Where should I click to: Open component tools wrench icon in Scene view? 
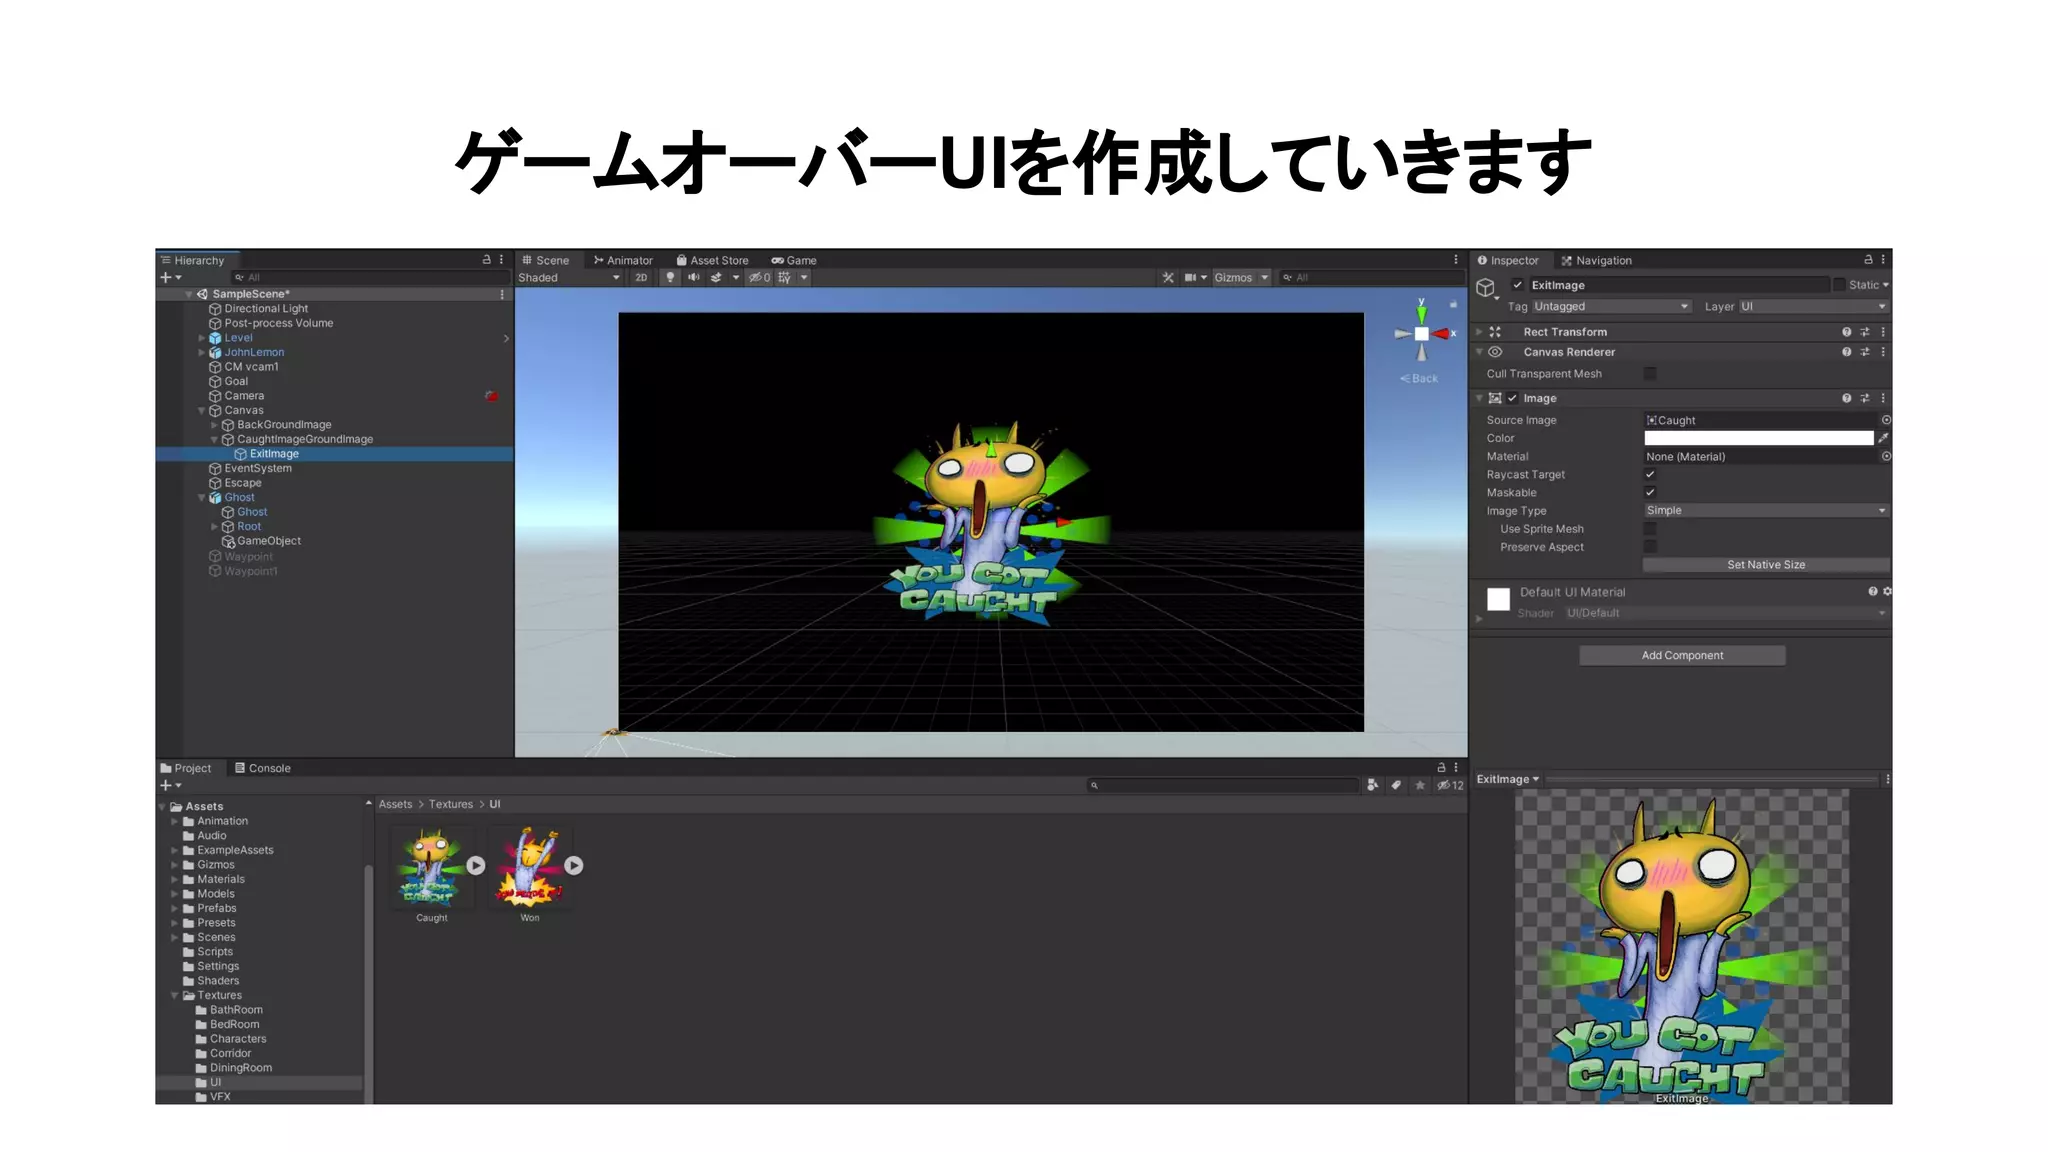coord(1168,278)
